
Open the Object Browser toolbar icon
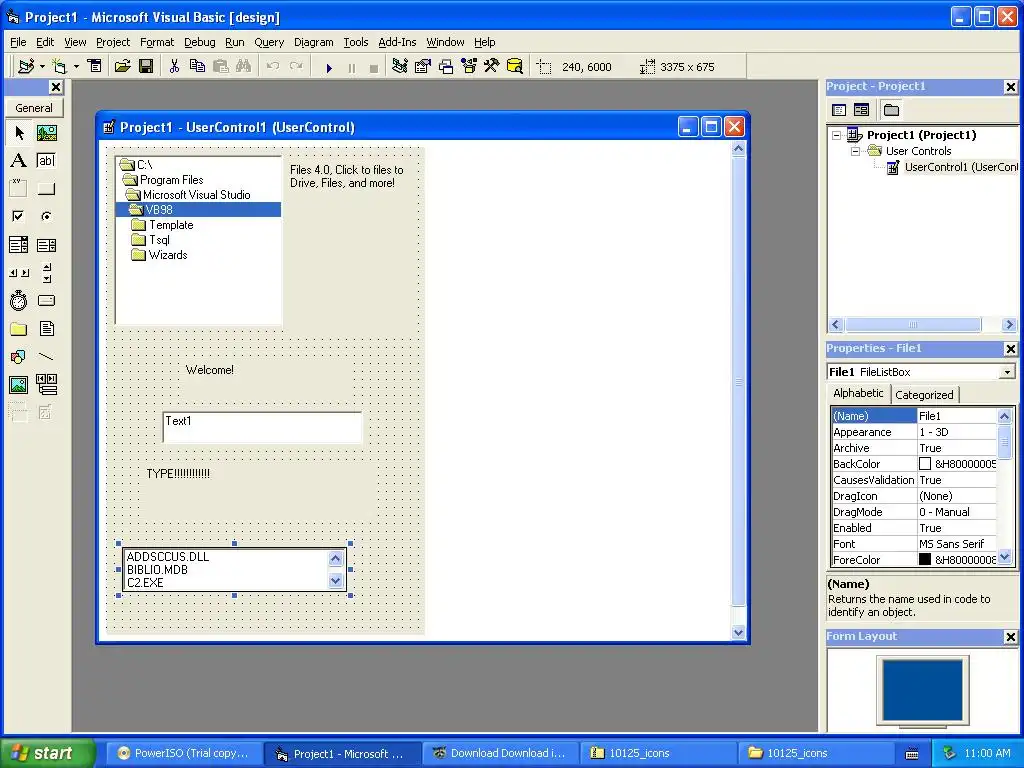coord(469,66)
